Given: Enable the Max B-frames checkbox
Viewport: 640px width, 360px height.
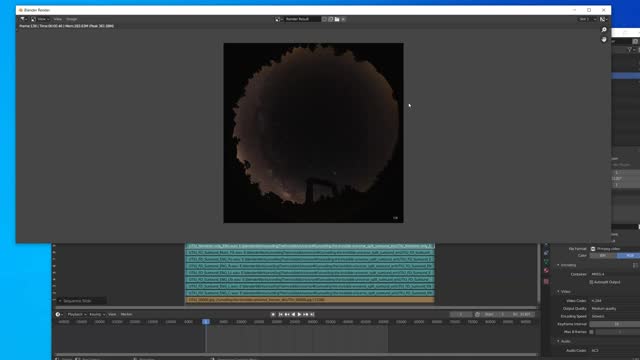Looking at the screenshot, I should (591, 332).
